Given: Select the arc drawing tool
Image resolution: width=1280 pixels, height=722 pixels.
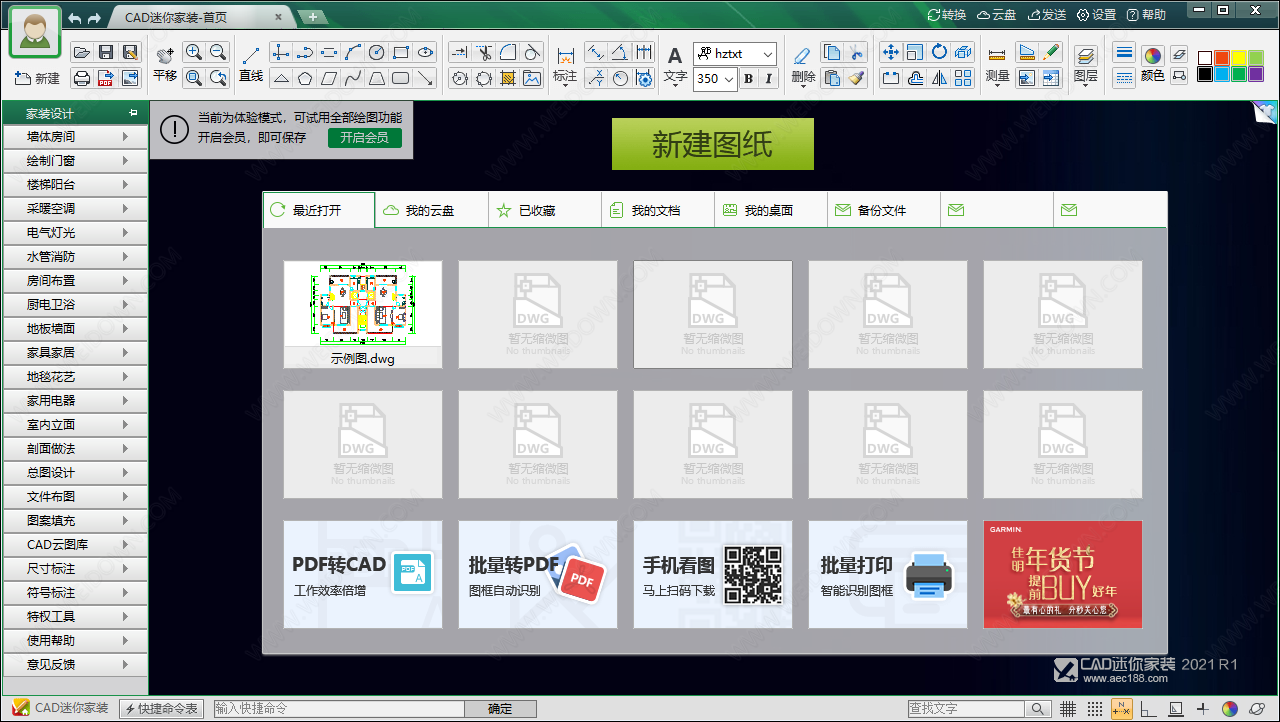Looking at the screenshot, I should pyautogui.click(x=354, y=52).
